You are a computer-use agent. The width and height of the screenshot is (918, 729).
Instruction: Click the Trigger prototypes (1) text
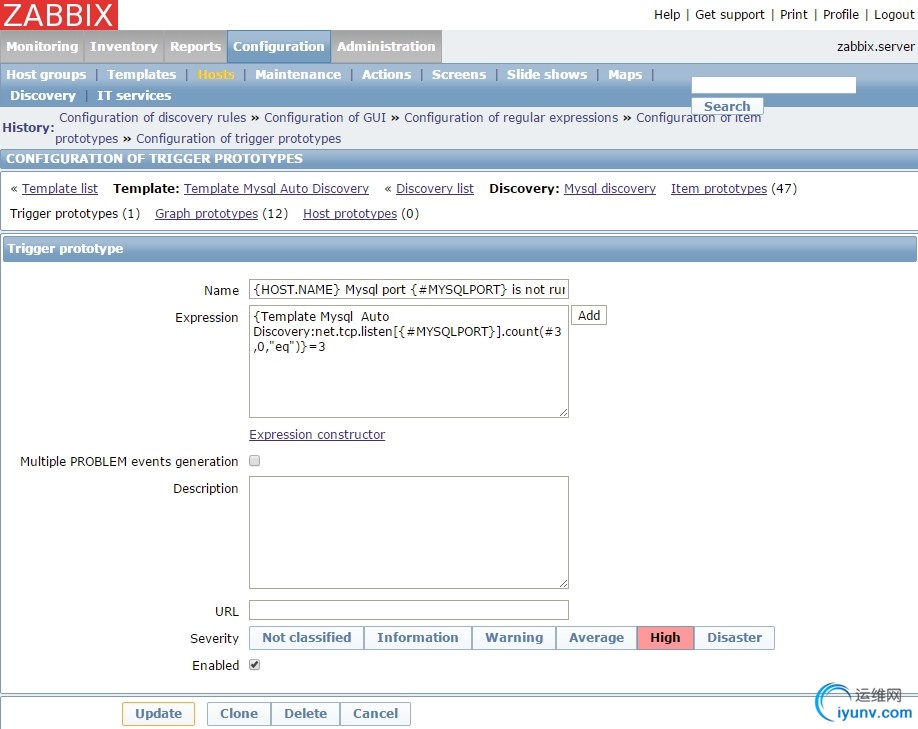(x=75, y=214)
